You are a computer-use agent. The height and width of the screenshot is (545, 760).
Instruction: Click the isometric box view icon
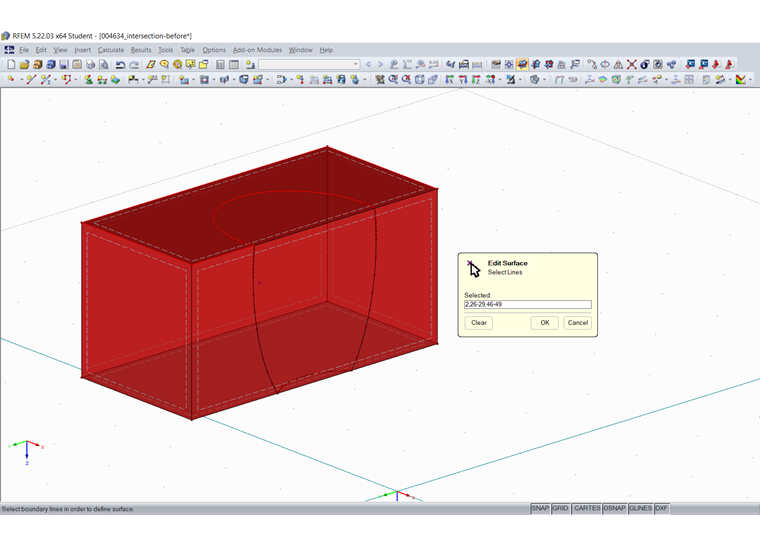(420, 79)
